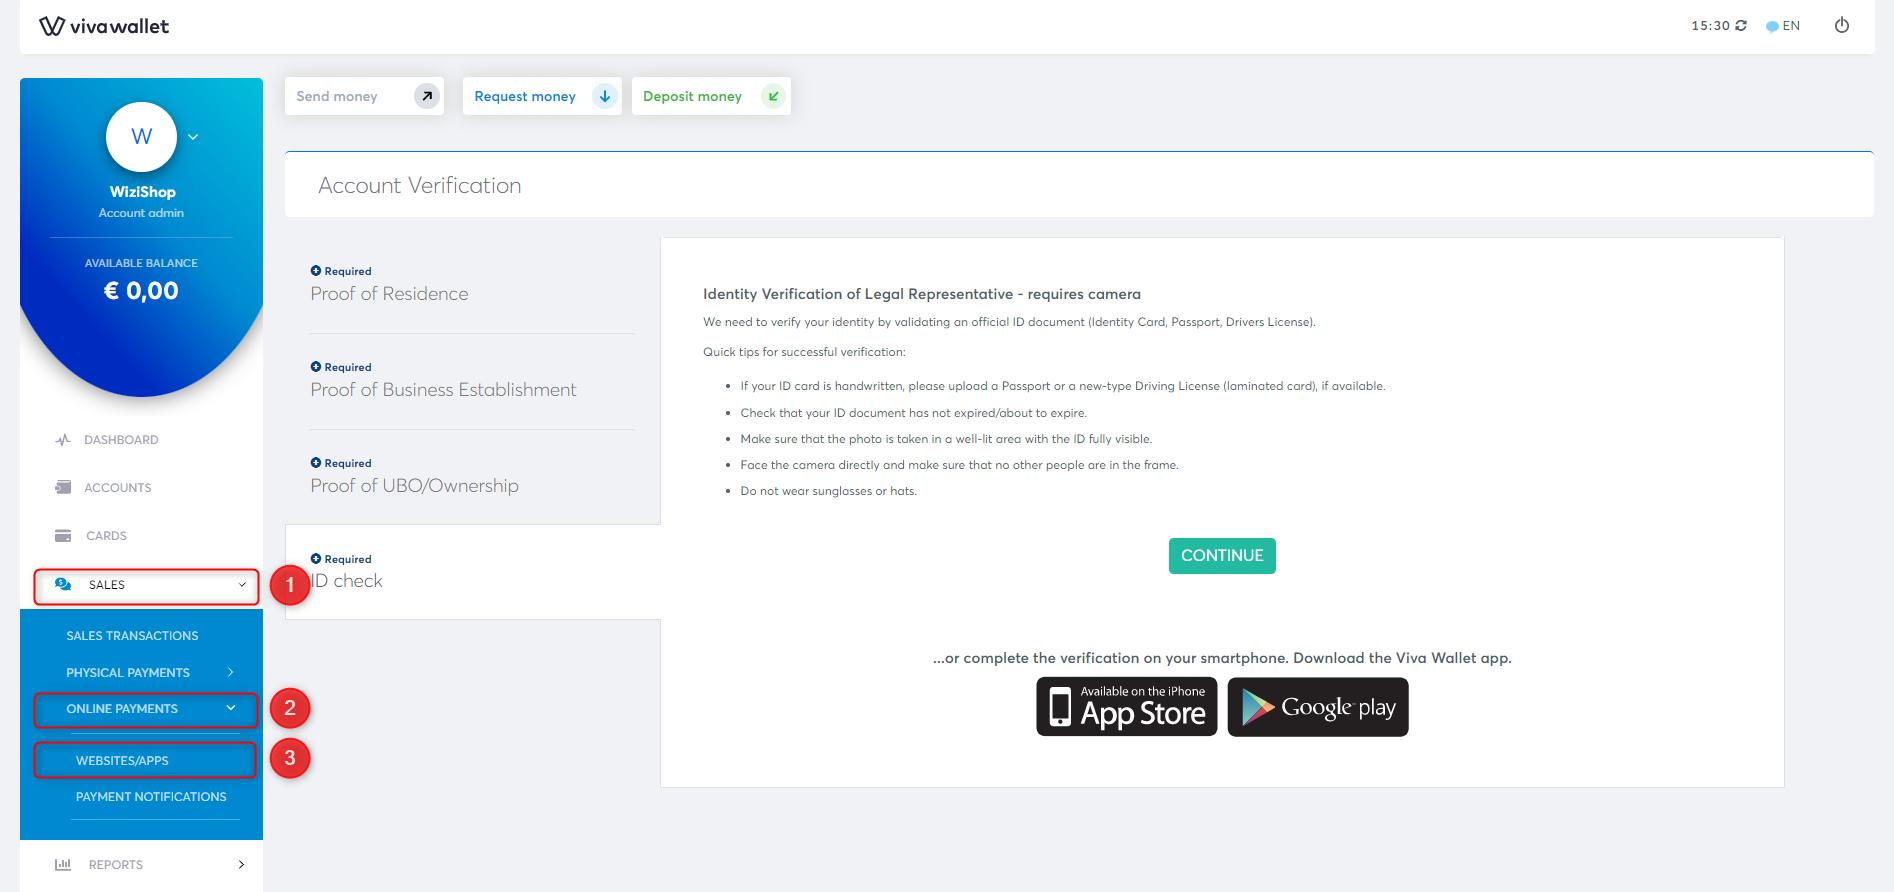Click the Viva Wallet logo

(104, 26)
